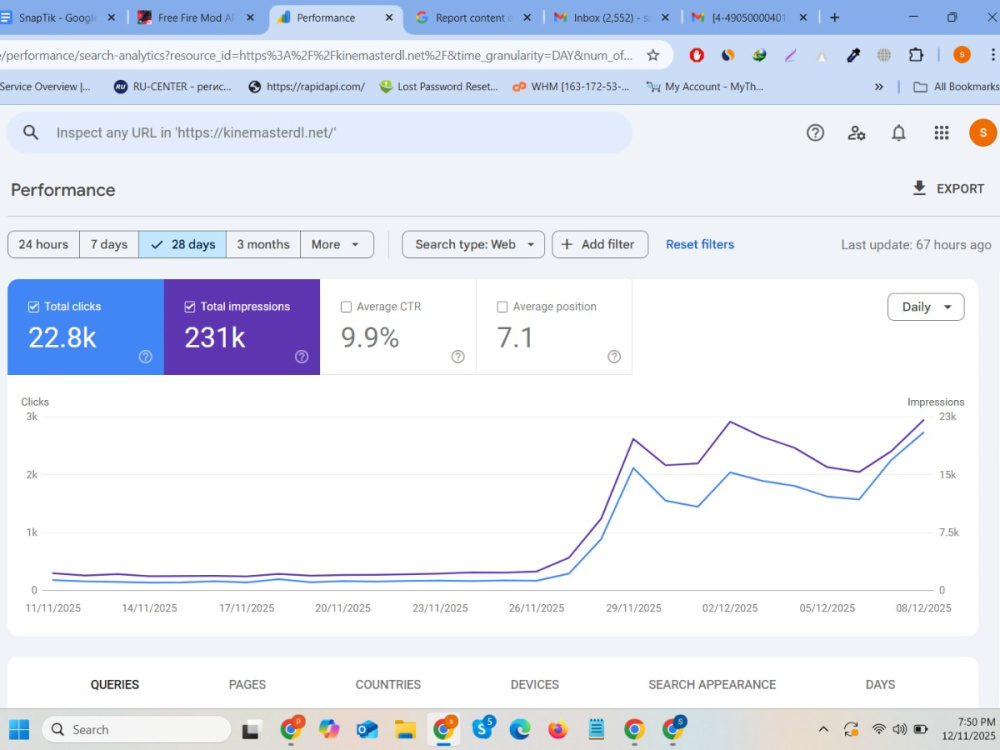Viewport: 1000px width, 750px height.
Task: Open the Search Console help icon
Action: click(x=815, y=133)
